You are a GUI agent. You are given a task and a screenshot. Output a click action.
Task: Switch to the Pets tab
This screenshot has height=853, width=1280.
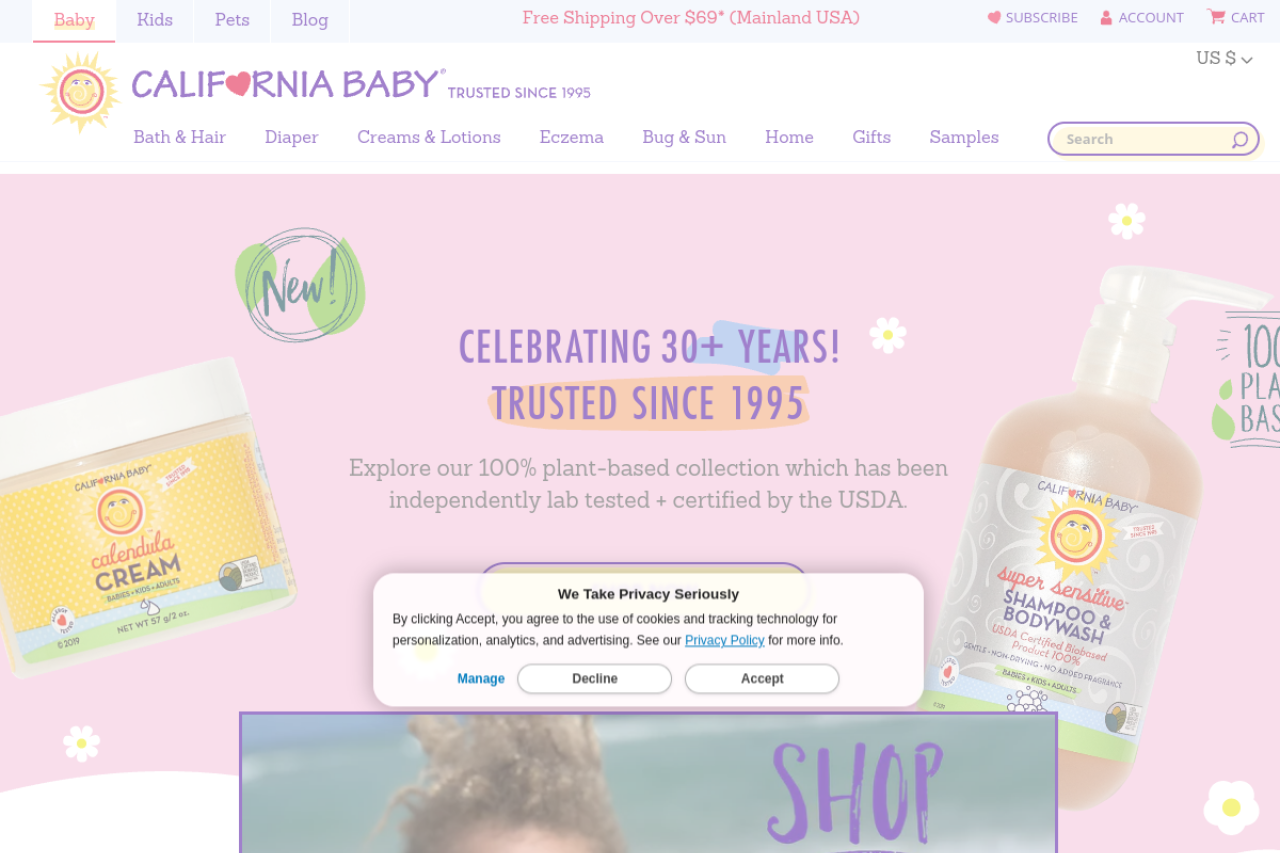232,20
